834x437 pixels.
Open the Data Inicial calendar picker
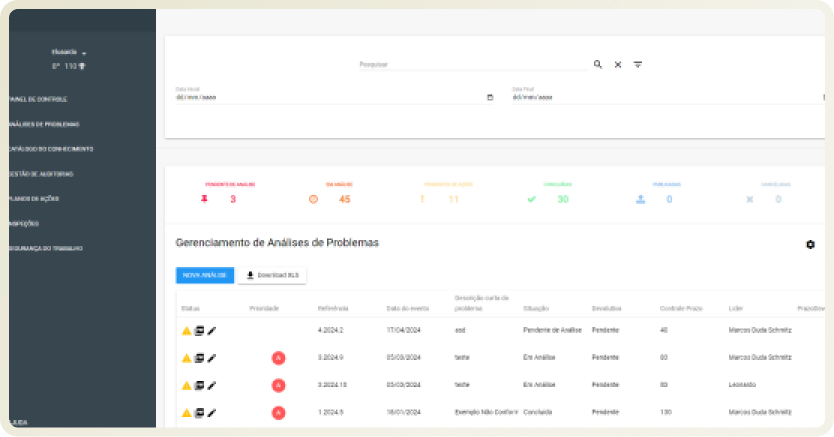489,97
